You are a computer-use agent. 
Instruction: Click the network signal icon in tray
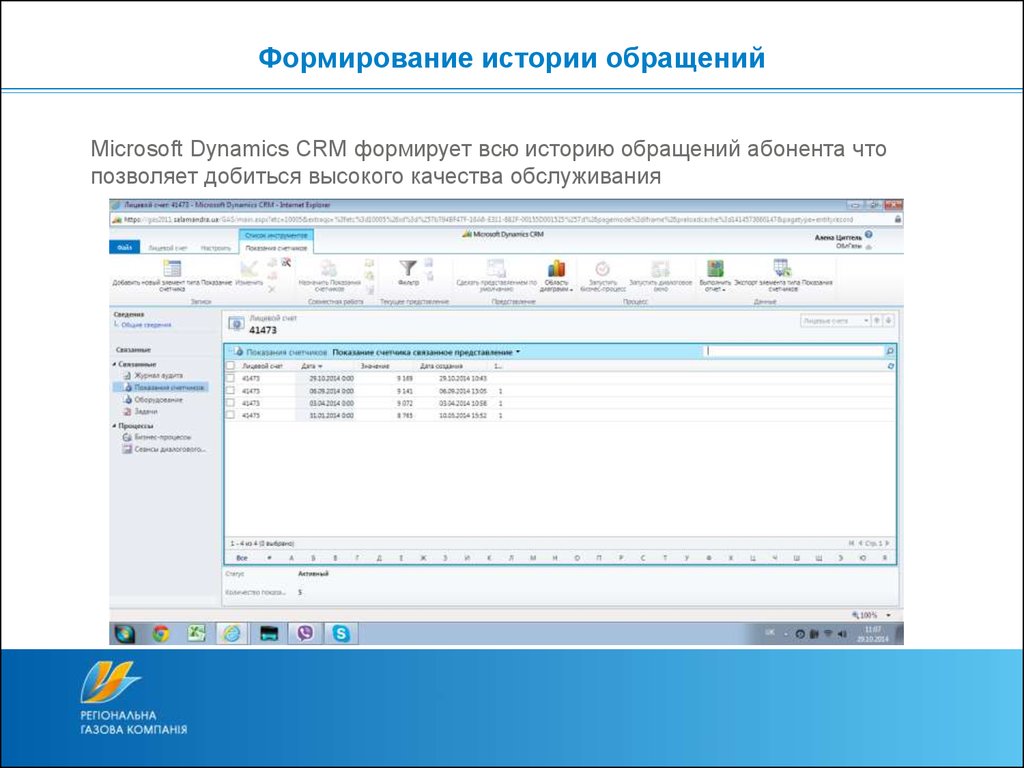tap(828, 634)
